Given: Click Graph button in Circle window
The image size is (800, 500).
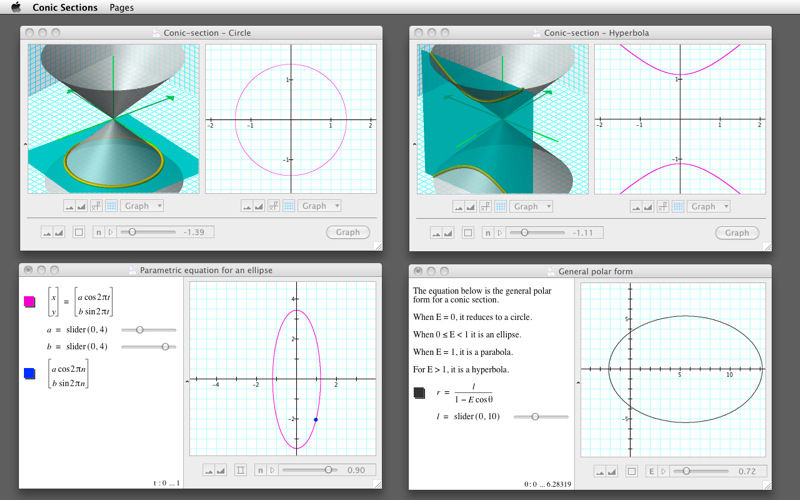Looking at the screenshot, I should (348, 232).
